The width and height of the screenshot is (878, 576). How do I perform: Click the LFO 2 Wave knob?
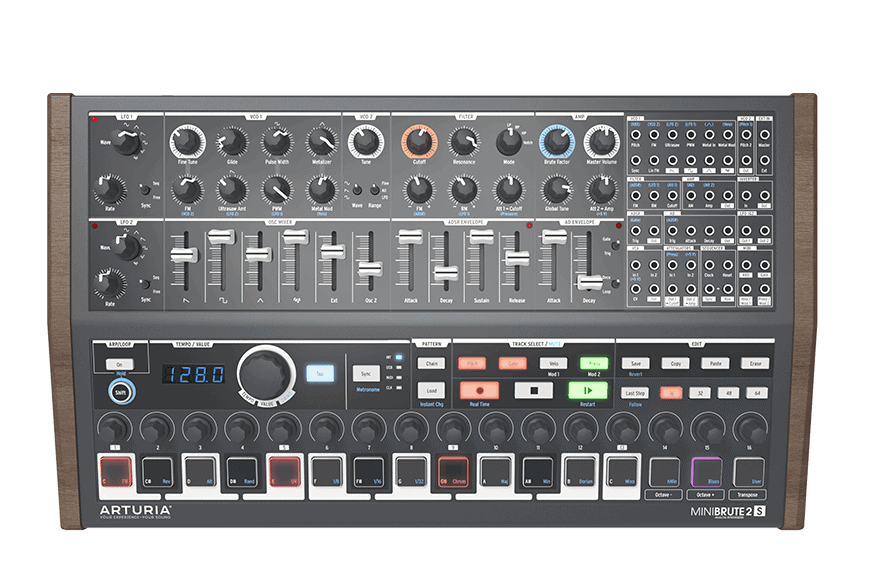126,247
